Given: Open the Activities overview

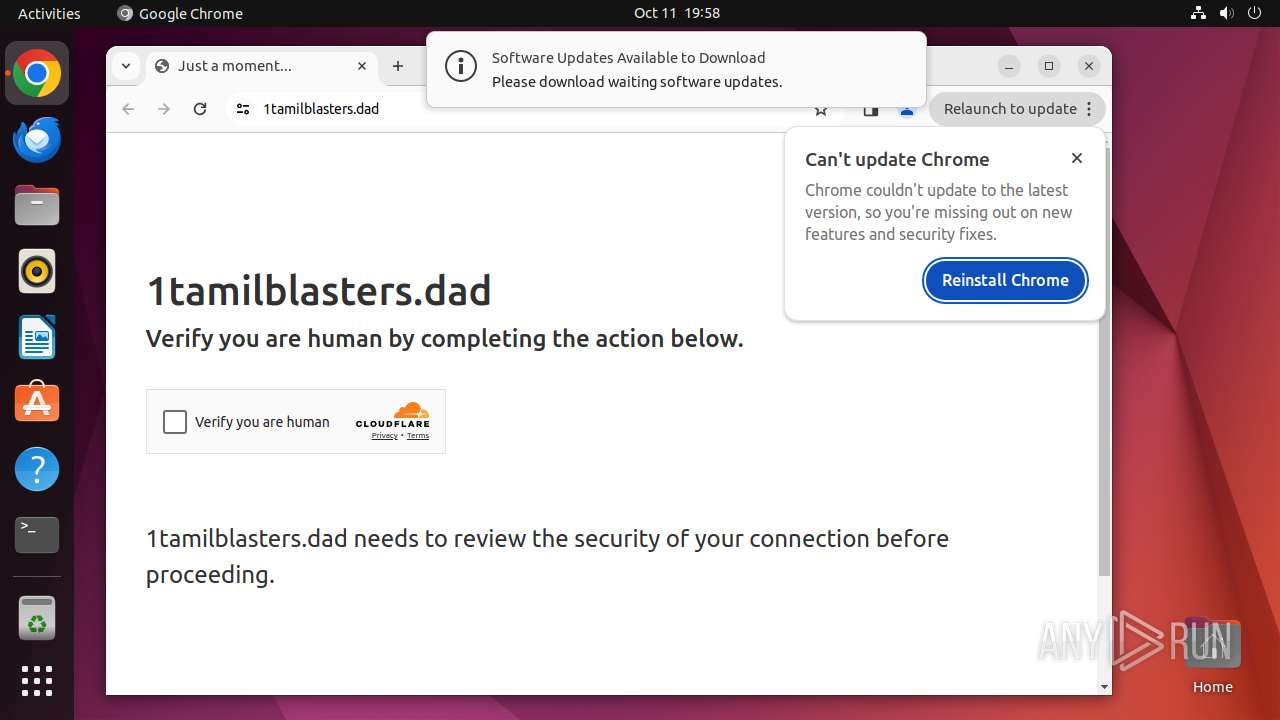Looking at the screenshot, I should click(x=49, y=13).
